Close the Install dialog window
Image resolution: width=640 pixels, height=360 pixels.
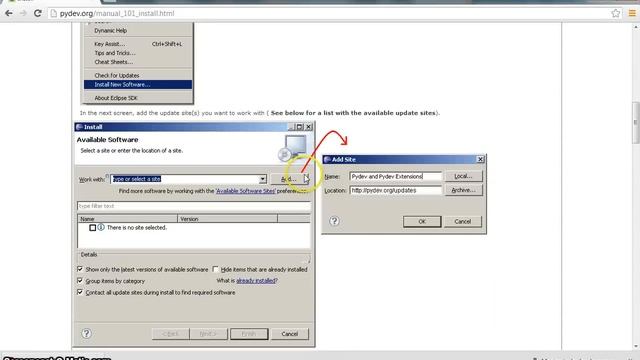click(x=309, y=127)
